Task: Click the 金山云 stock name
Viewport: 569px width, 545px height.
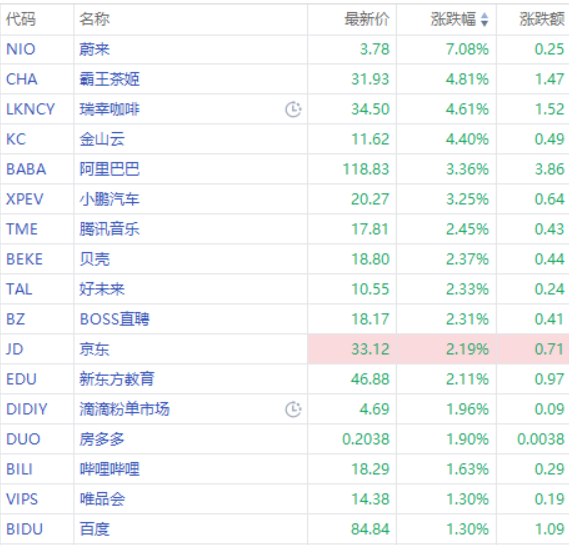Action: [102, 139]
